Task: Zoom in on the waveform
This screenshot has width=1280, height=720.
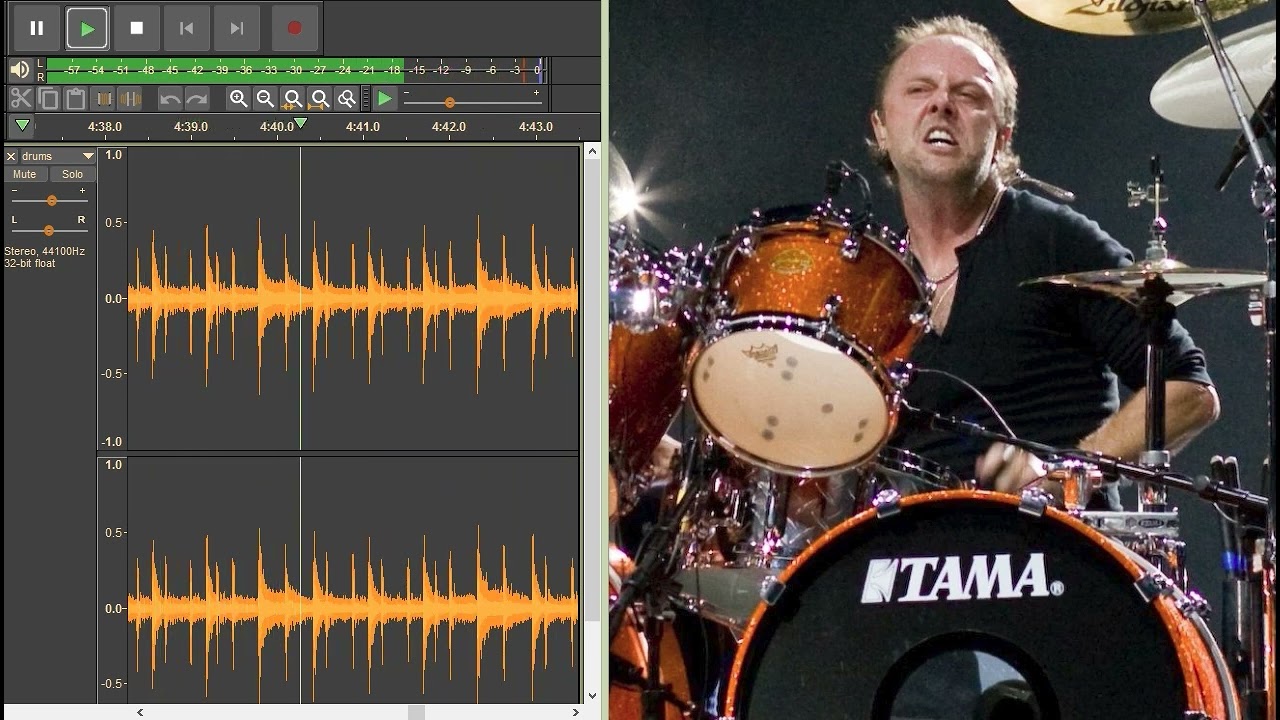Action: [x=238, y=98]
